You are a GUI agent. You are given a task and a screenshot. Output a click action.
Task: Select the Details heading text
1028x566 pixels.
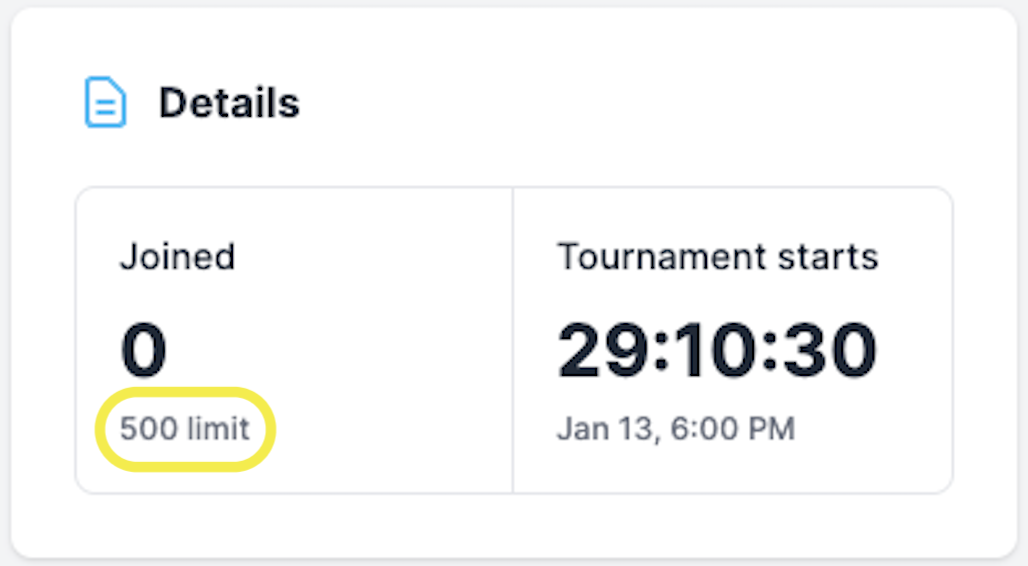pyautogui.click(x=229, y=103)
